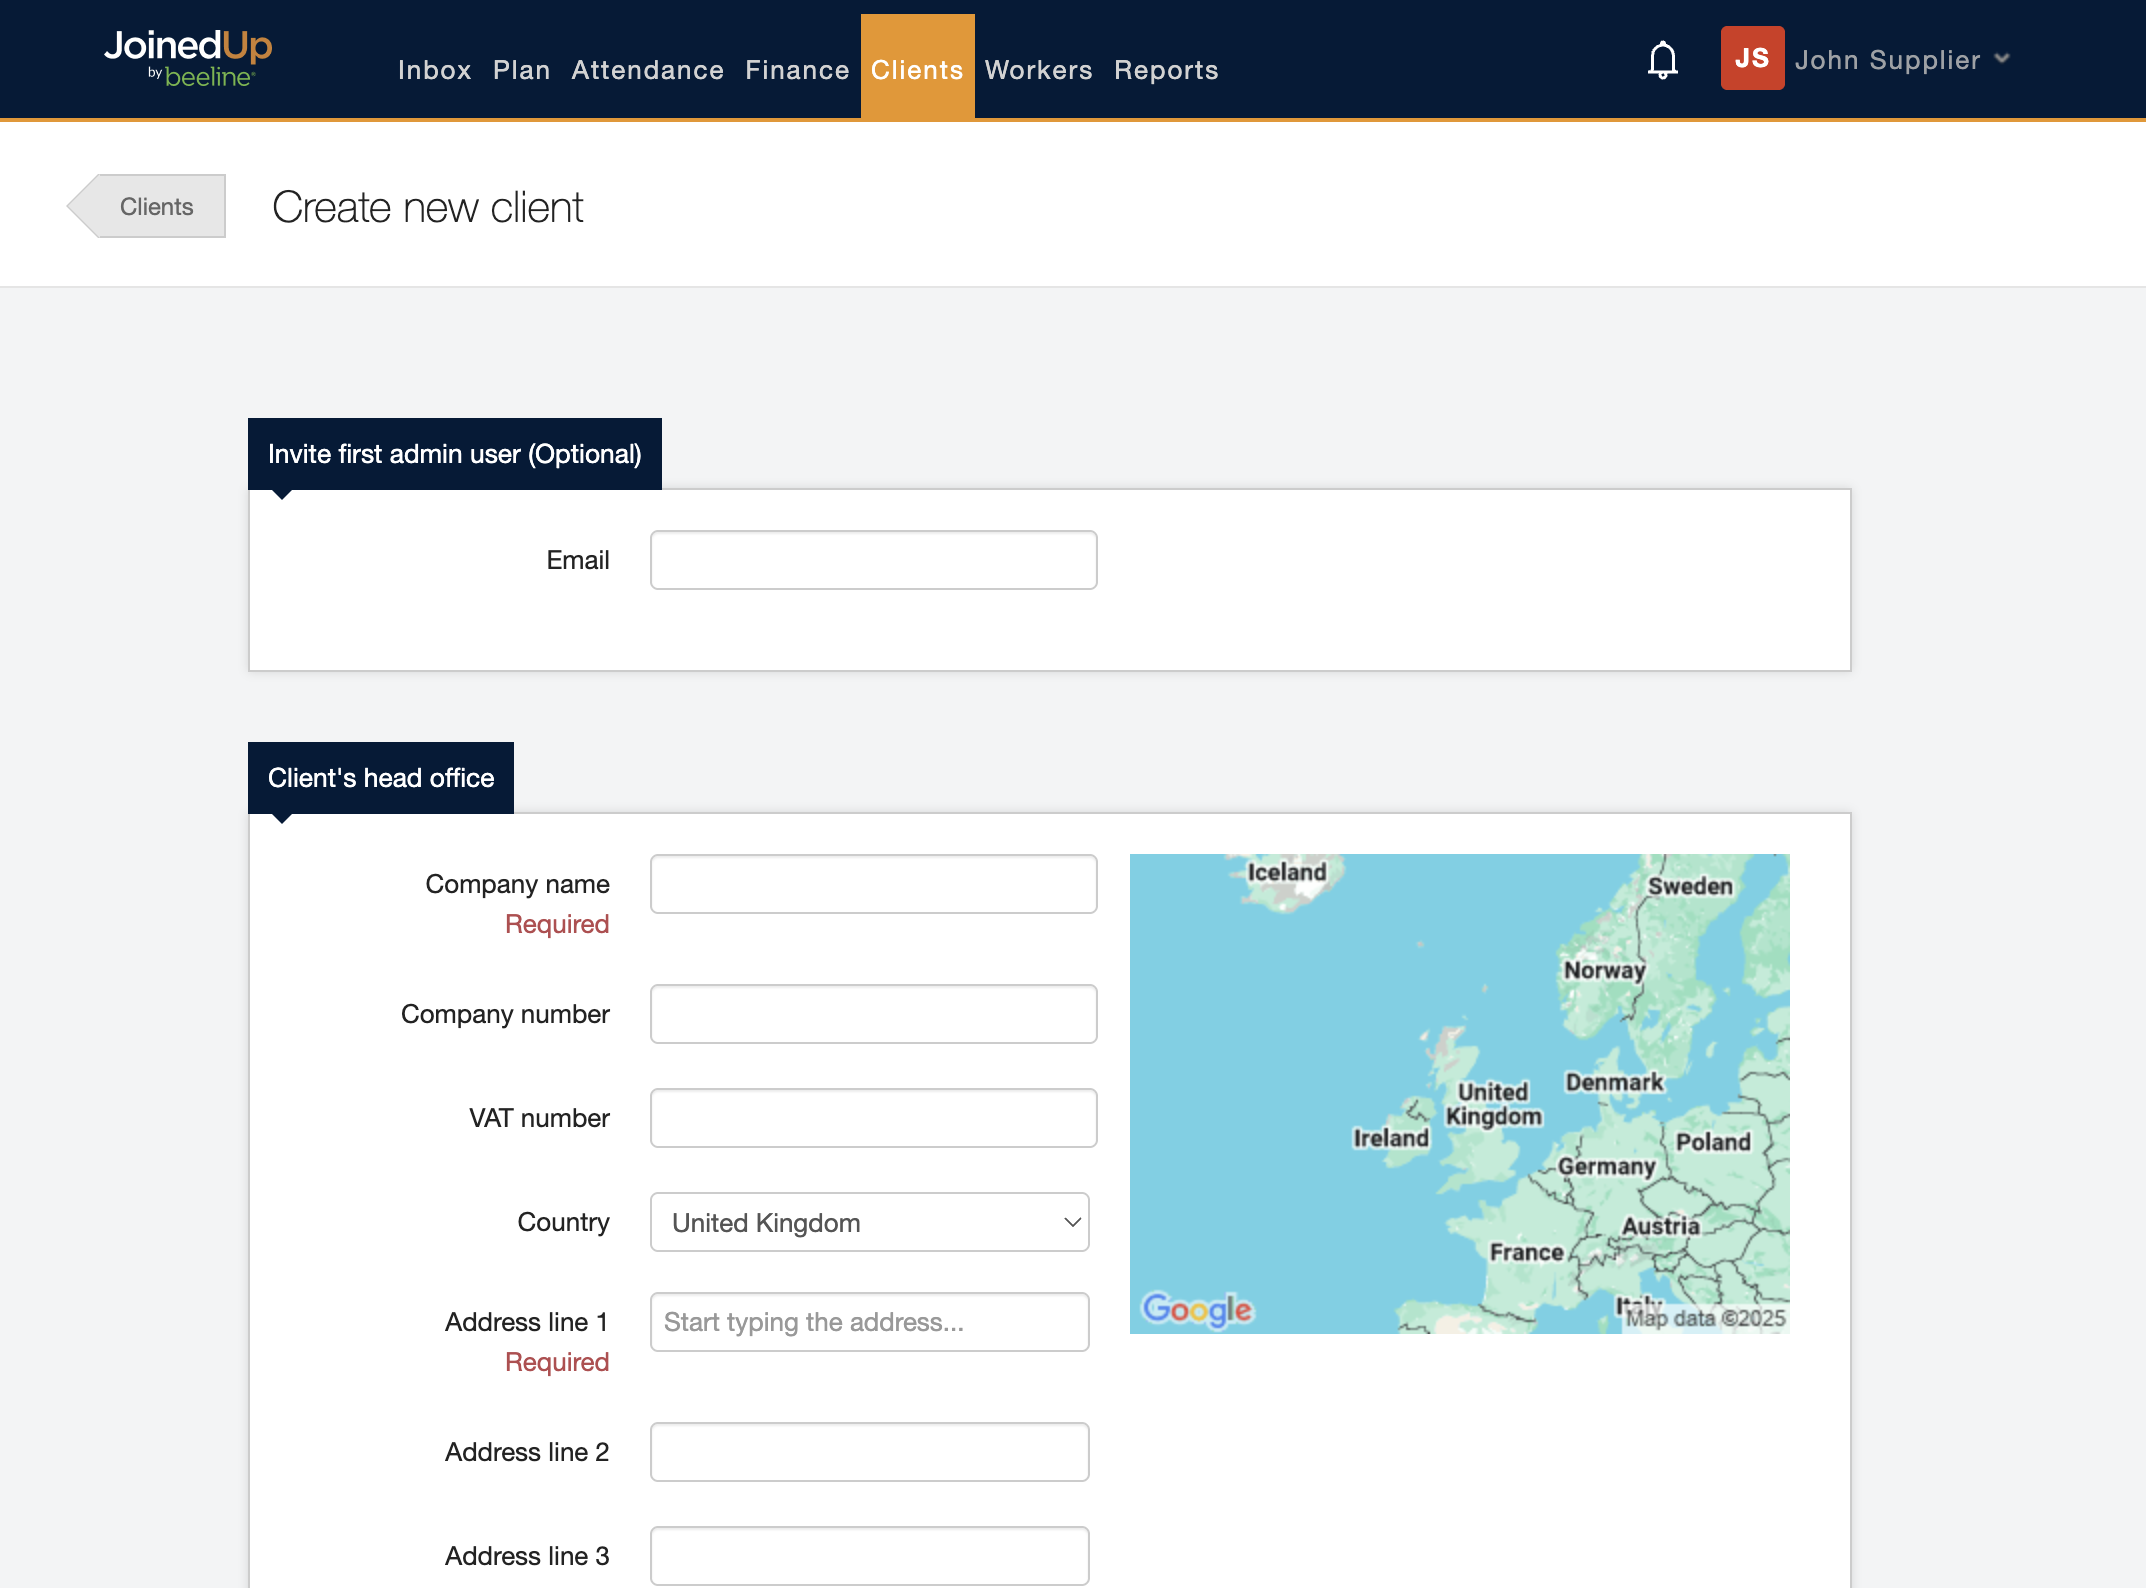The height and width of the screenshot is (1588, 2146).
Task: Open the Attendance tab
Action: 647,70
